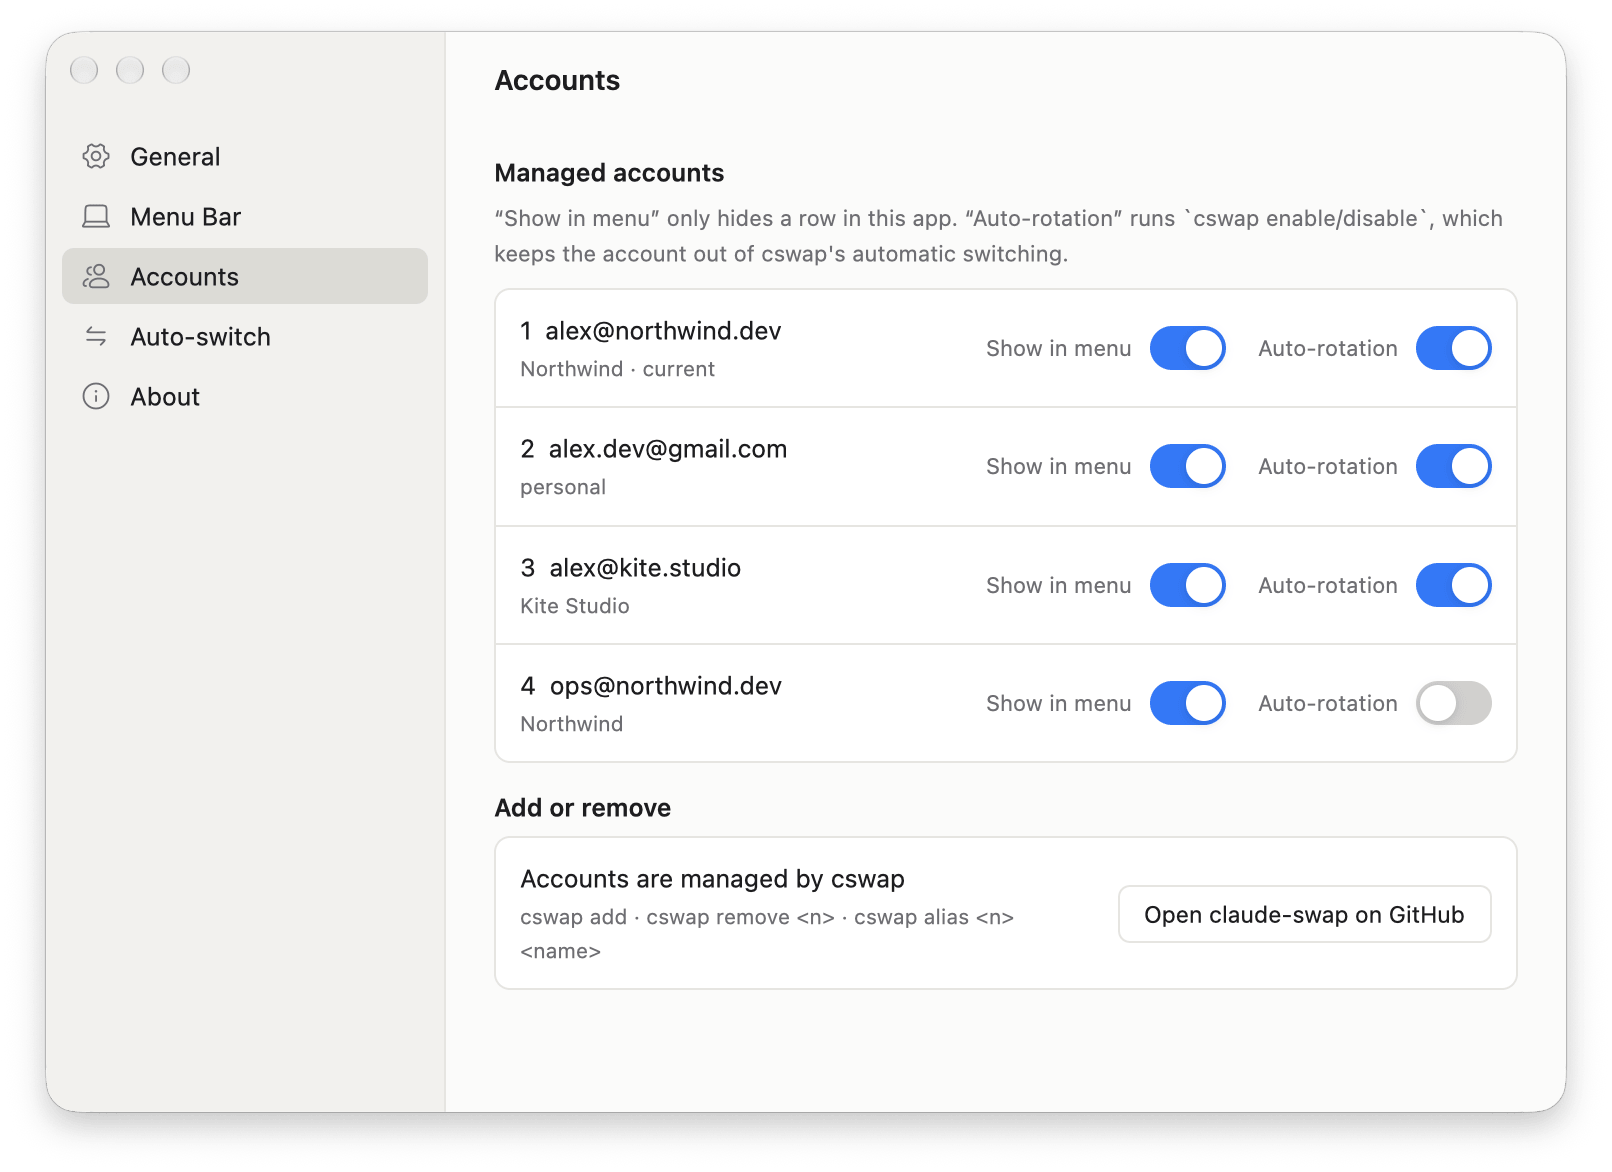Switch to Menu Bar settings

(x=245, y=216)
